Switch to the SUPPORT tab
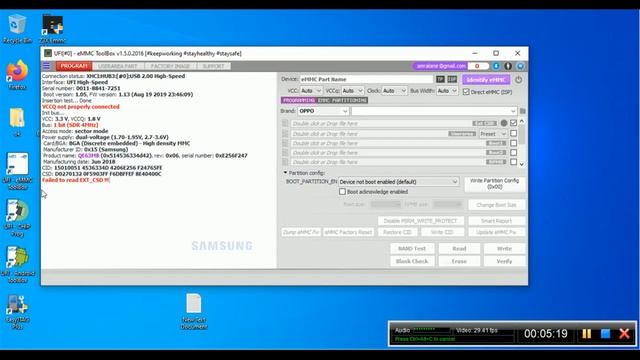The height and width of the screenshot is (360, 640). (213, 66)
